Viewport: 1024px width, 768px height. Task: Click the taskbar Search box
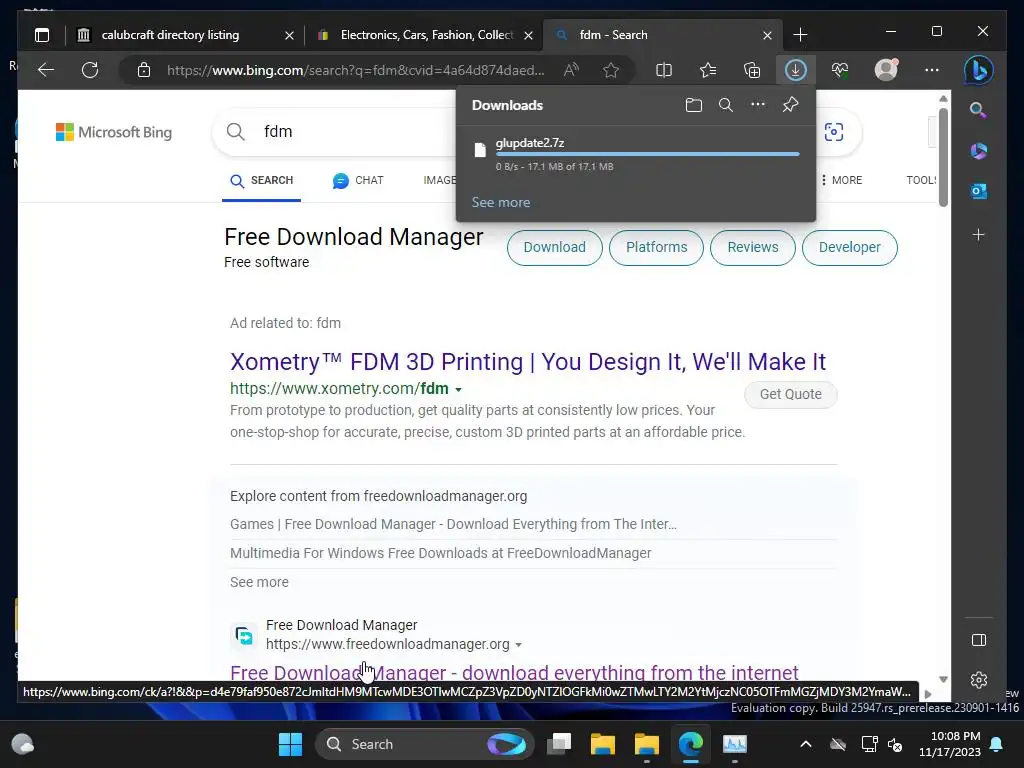click(x=424, y=744)
